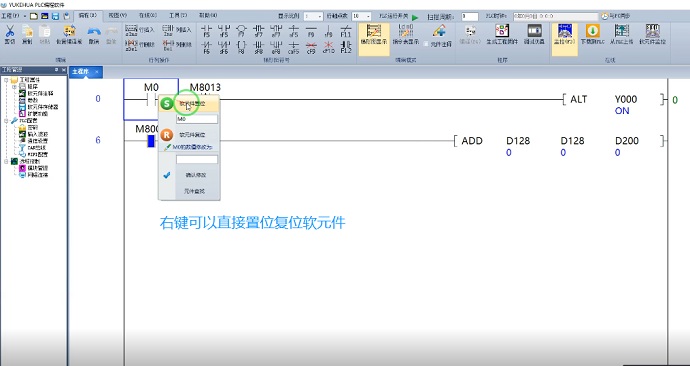
Task: Open the 视图 ribbon tab
Action: click(x=117, y=16)
